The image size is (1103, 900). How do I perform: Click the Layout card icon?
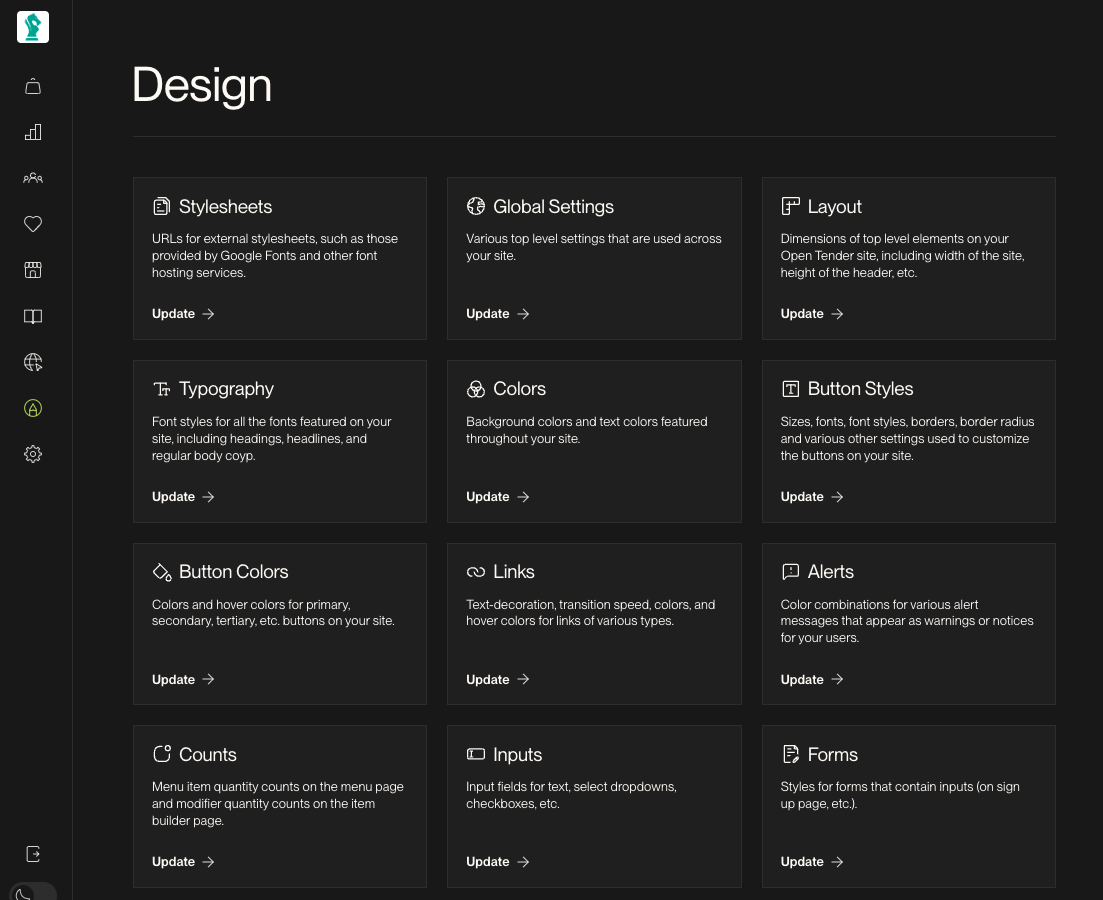[x=790, y=206]
